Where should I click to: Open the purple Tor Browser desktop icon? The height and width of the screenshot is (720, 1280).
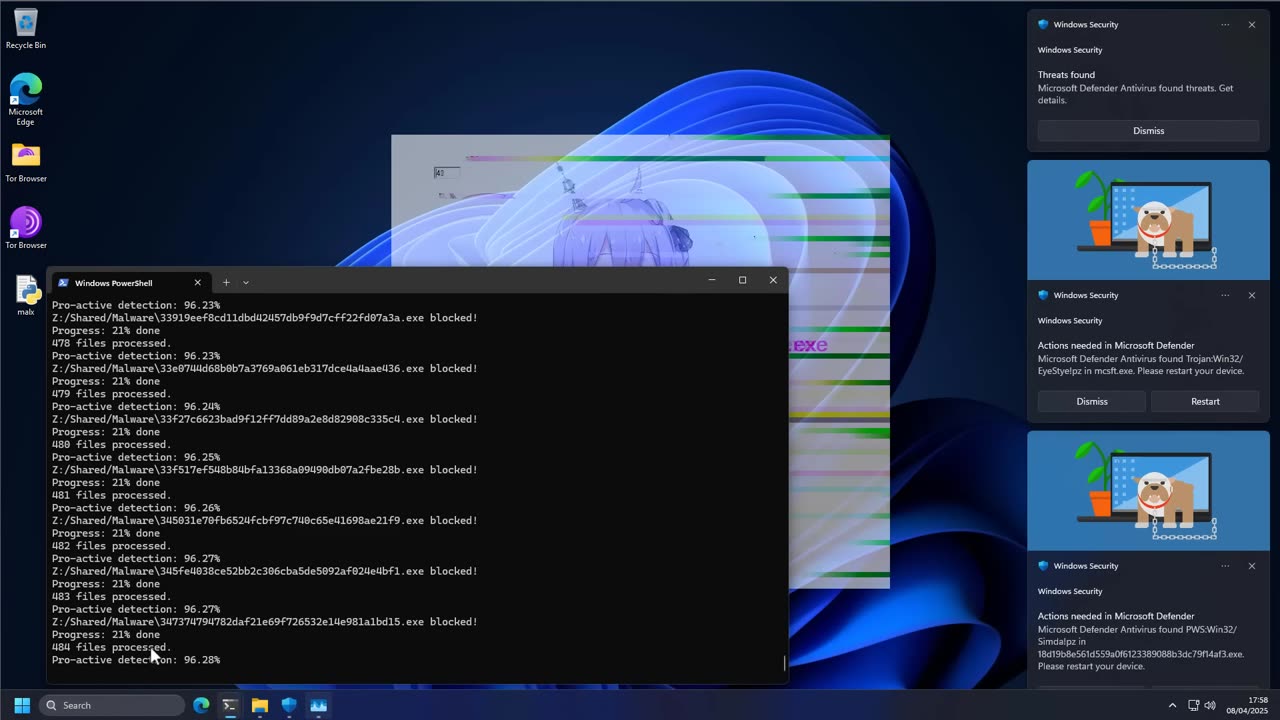pyautogui.click(x=25, y=228)
